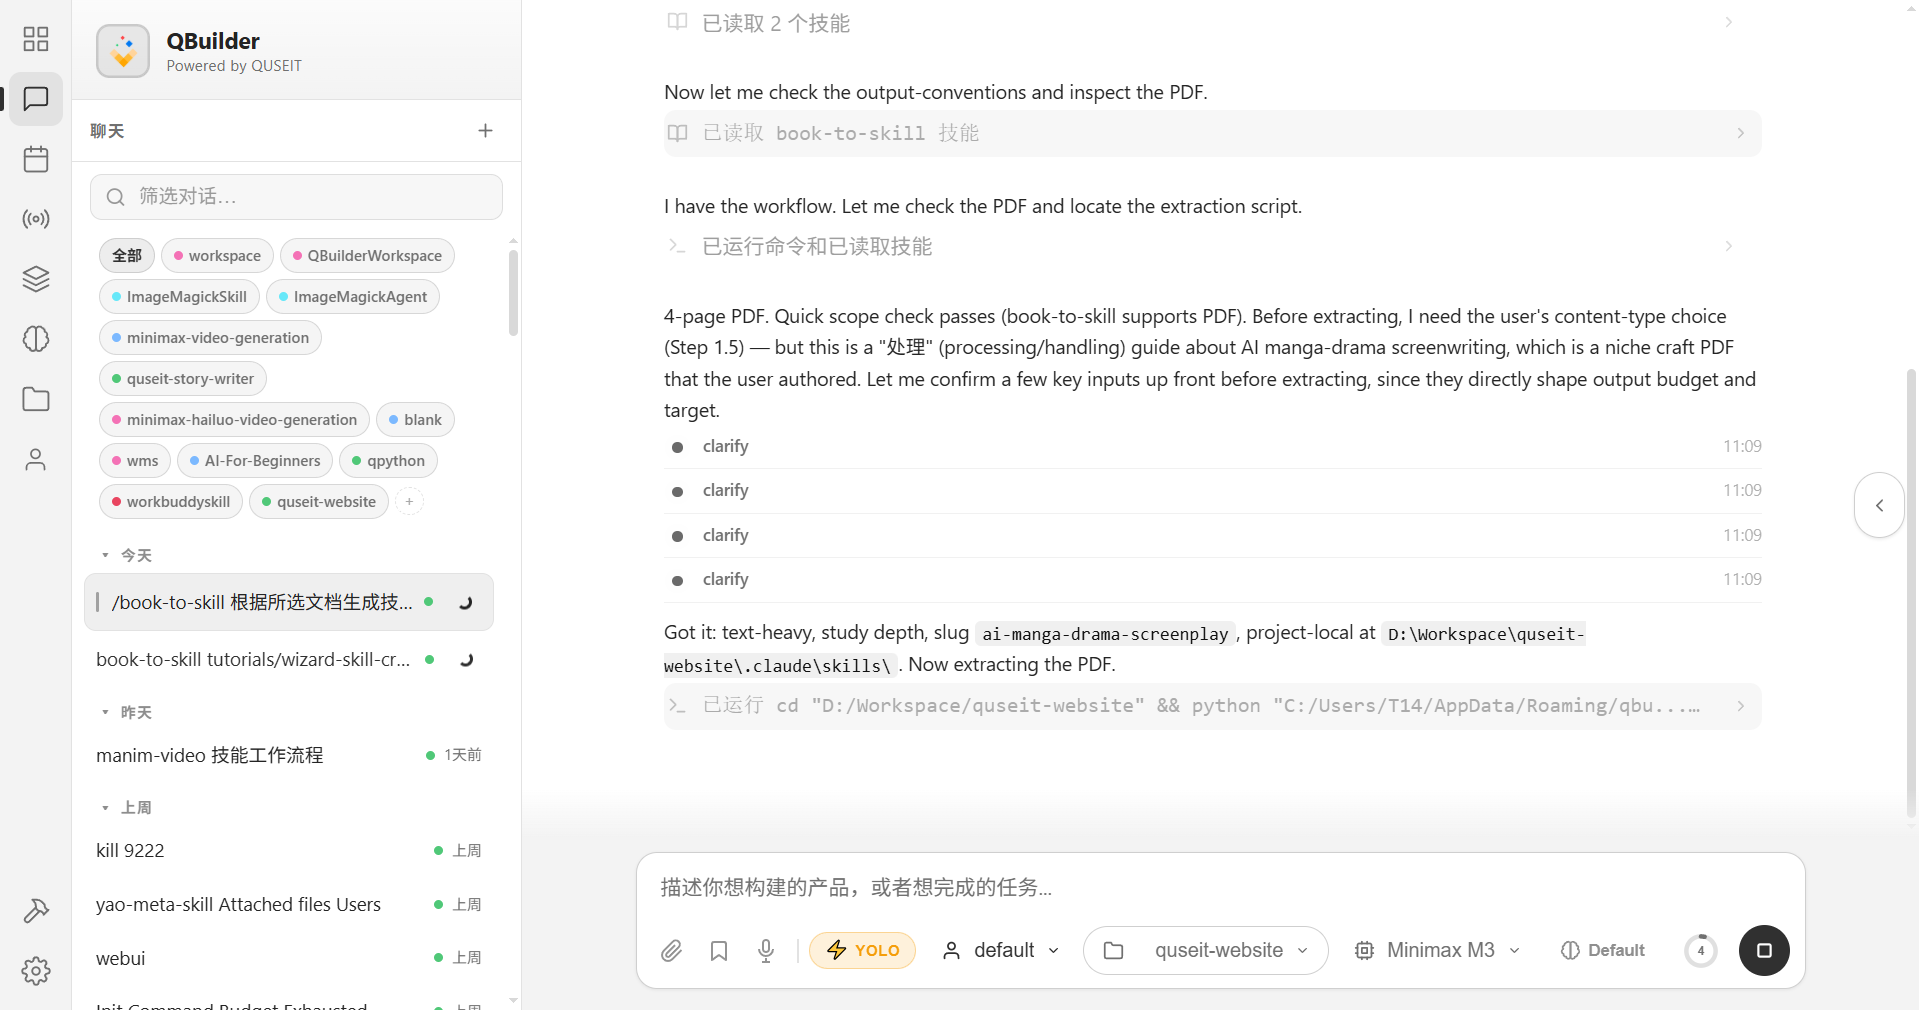Click the last clarify step row
Image resolution: width=1920 pixels, height=1010 pixels.
click(x=1212, y=580)
